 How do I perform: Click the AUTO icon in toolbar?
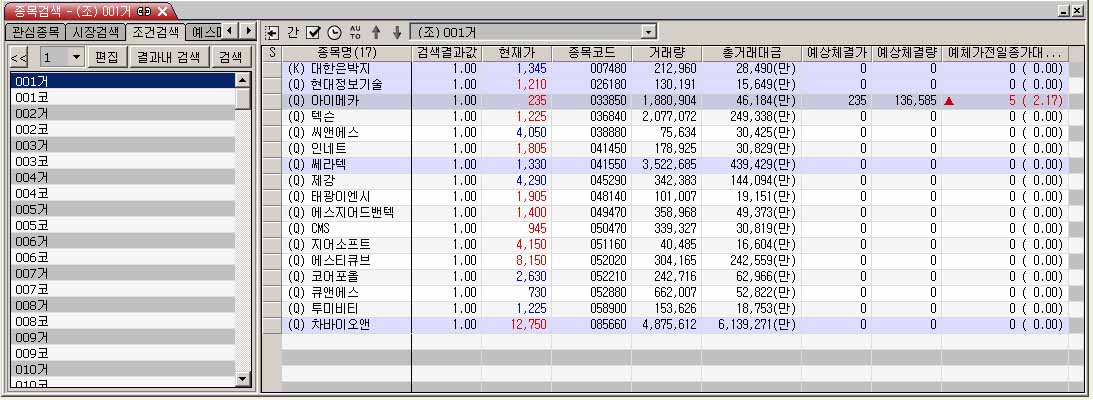tap(355, 33)
